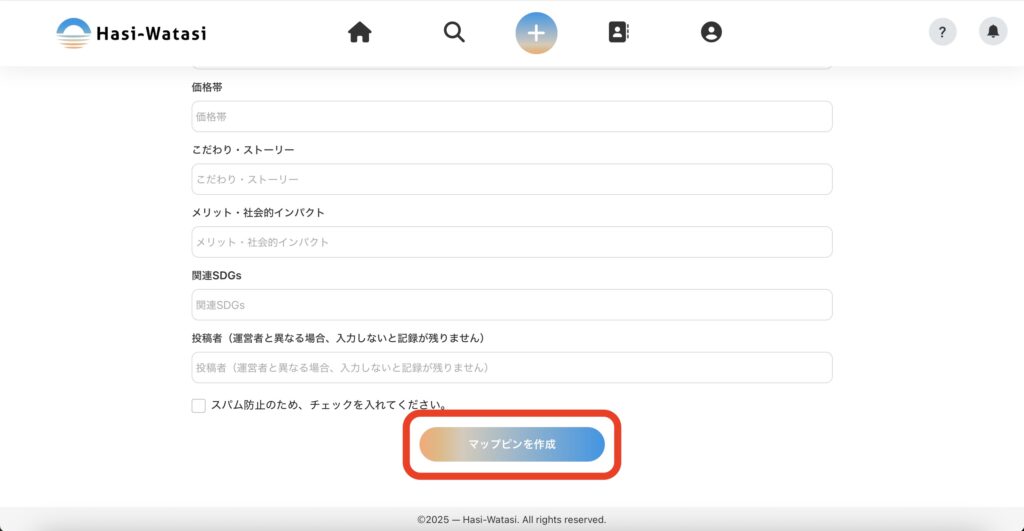The width and height of the screenshot is (1024, 531).
Task: Click the Hasi-Watasi sunrise logo icon
Action: [73, 33]
